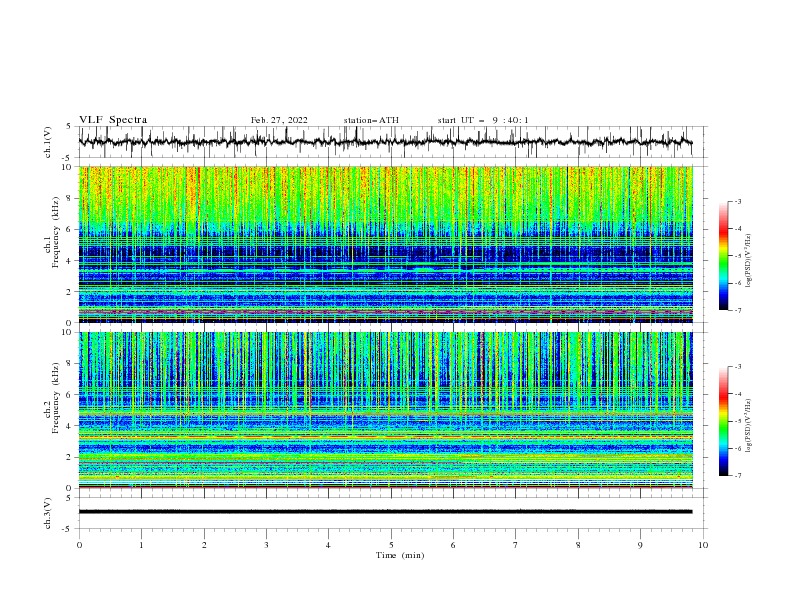Viewport: 792px width, 612px height.
Task: Click the 'VLF Spectra' title text
Action: tap(113, 120)
